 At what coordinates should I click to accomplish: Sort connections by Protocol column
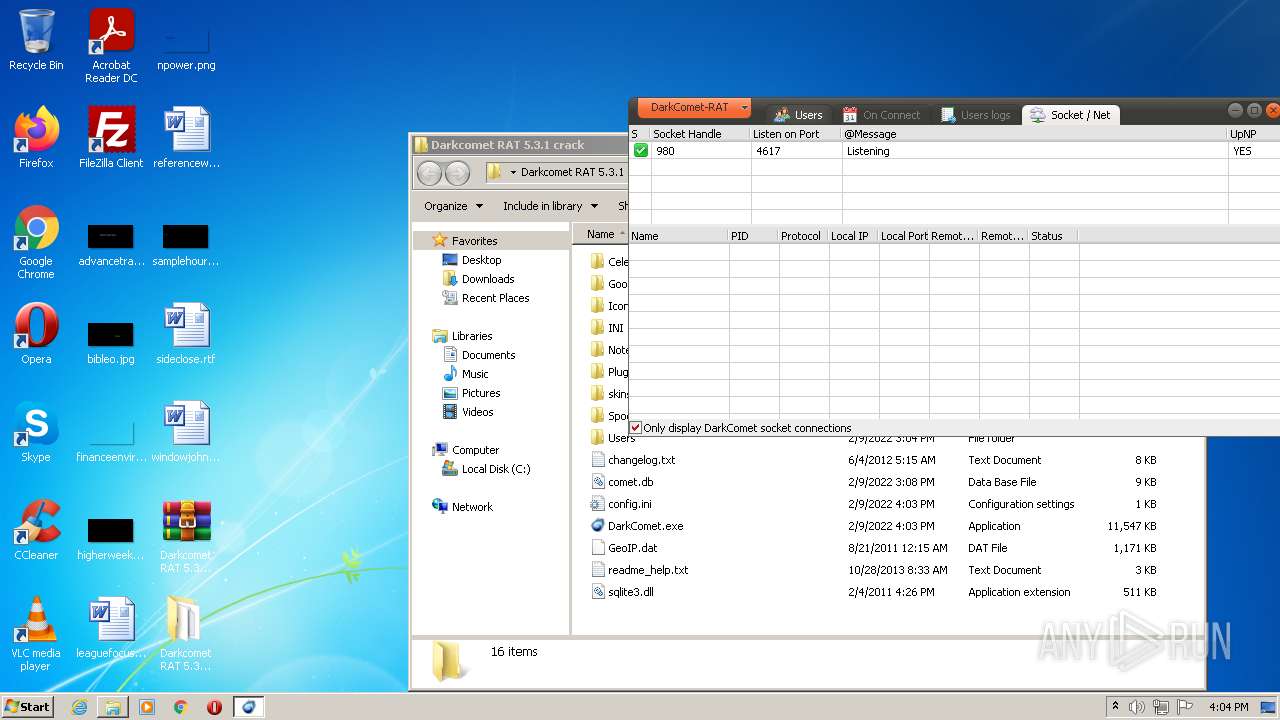[802, 236]
